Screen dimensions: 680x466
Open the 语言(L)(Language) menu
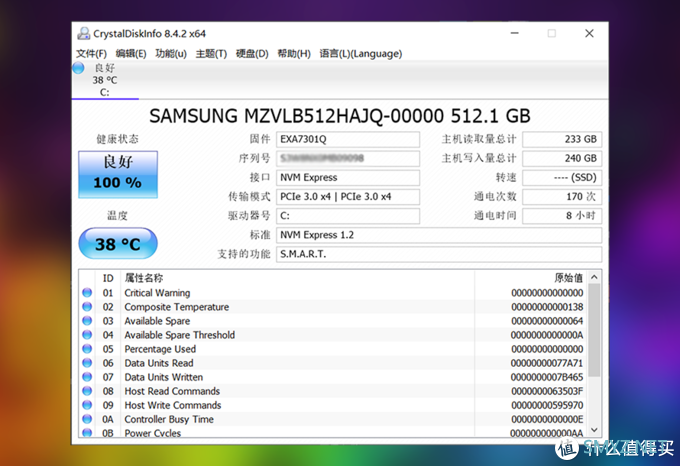point(361,54)
